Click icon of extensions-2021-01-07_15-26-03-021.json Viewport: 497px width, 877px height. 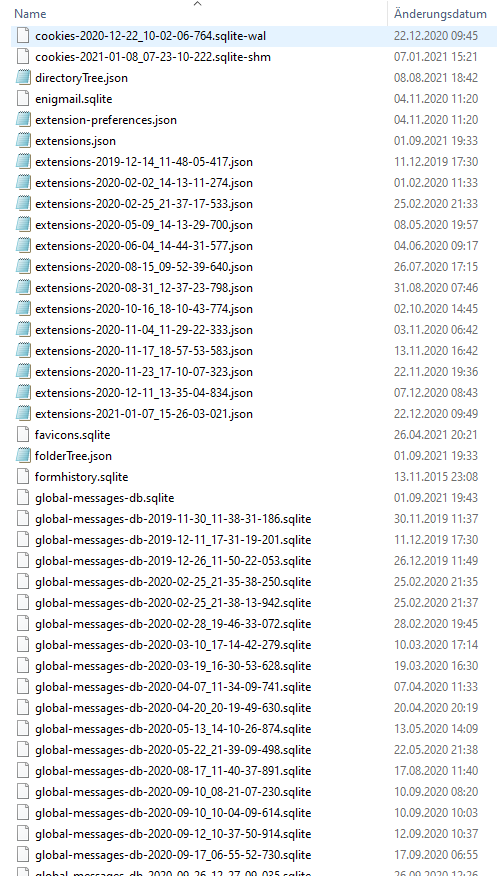[22, 414]
